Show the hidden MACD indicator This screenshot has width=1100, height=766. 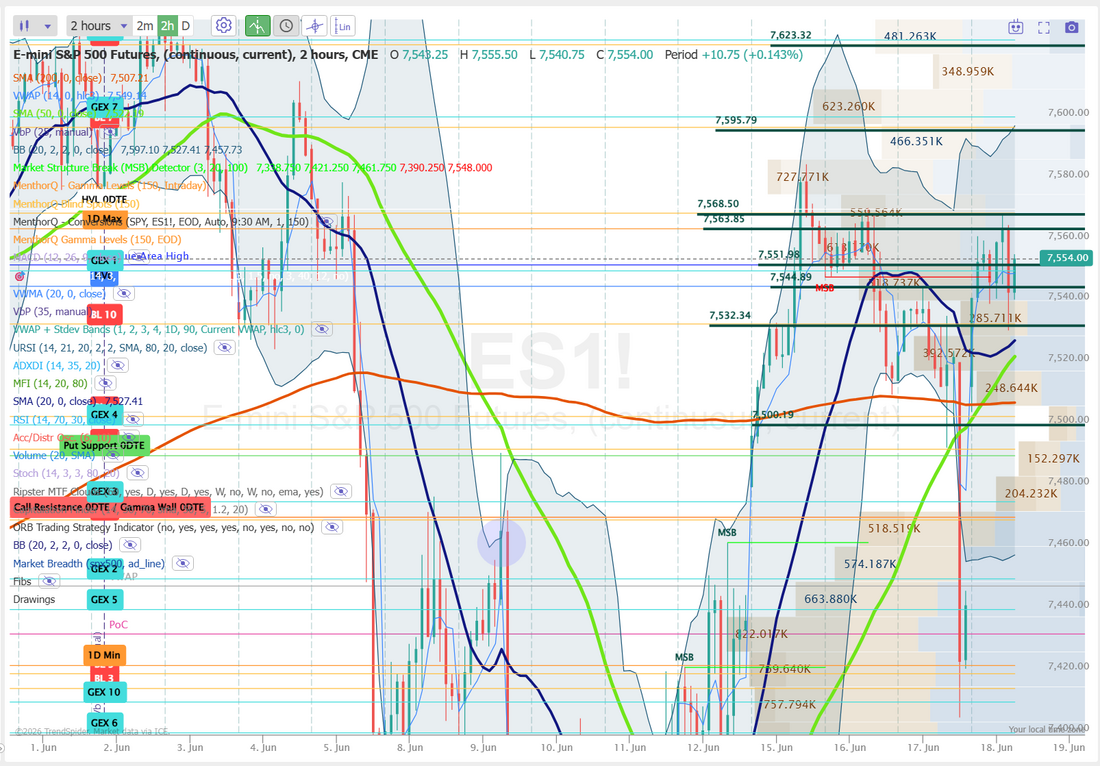click(x=138, y=257)
